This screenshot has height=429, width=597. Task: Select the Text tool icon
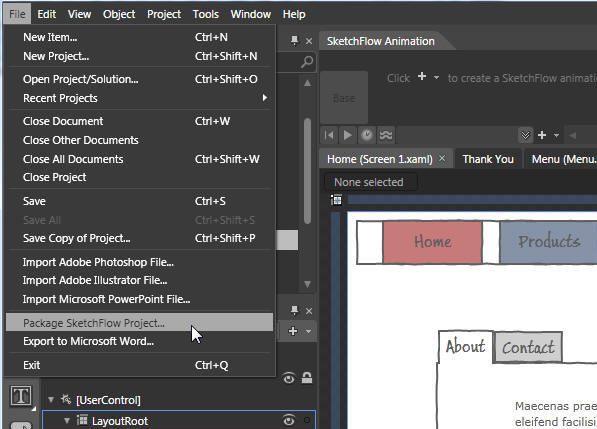(x=21, y=396)
